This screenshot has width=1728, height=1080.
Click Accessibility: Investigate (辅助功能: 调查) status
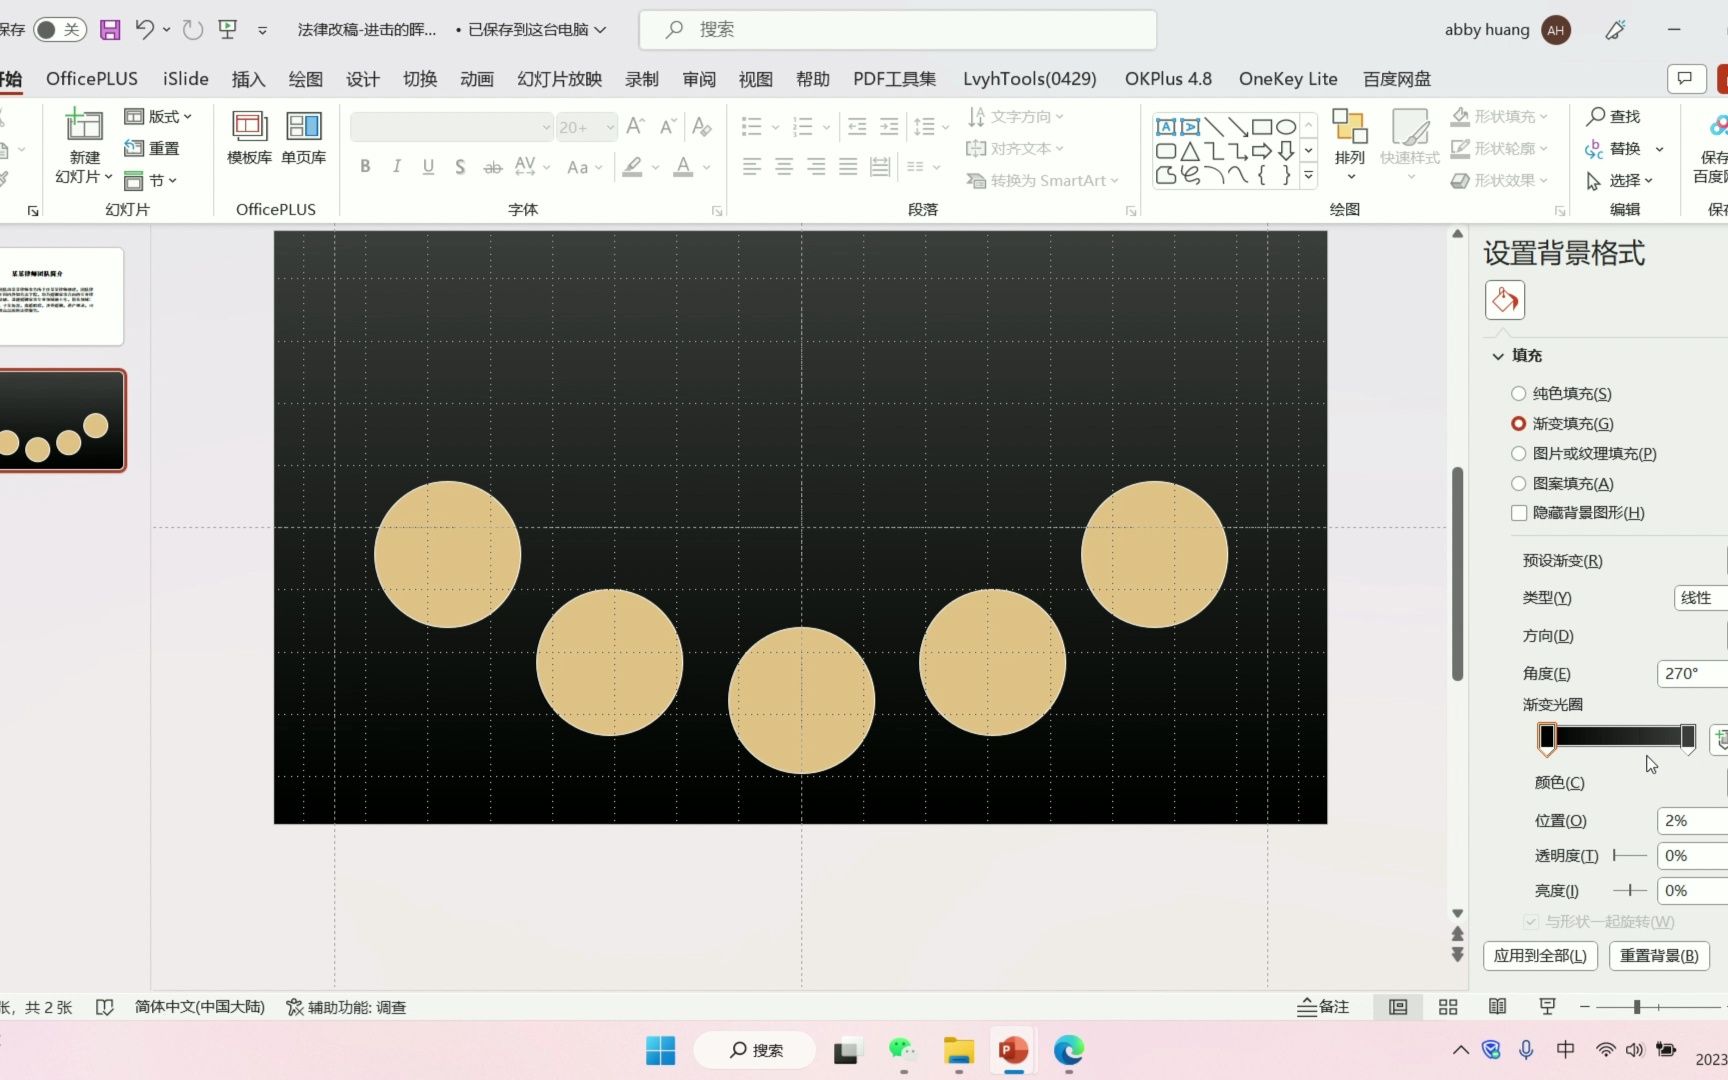click(x=346, y=1007)
